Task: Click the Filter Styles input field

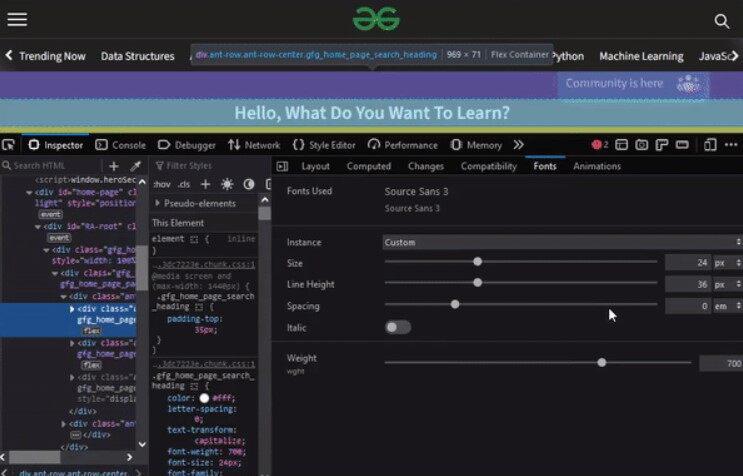Action: [x=208, y=166]
